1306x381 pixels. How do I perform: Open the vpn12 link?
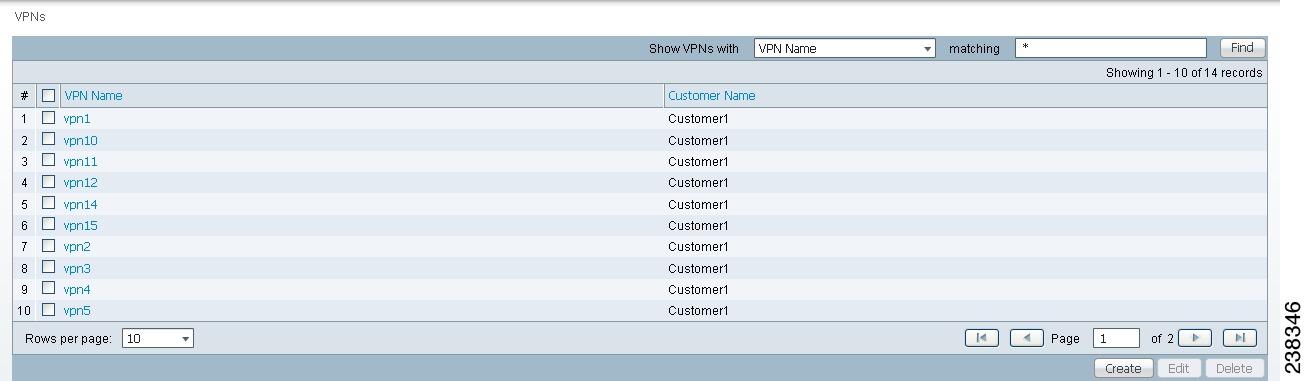point(81,183)
